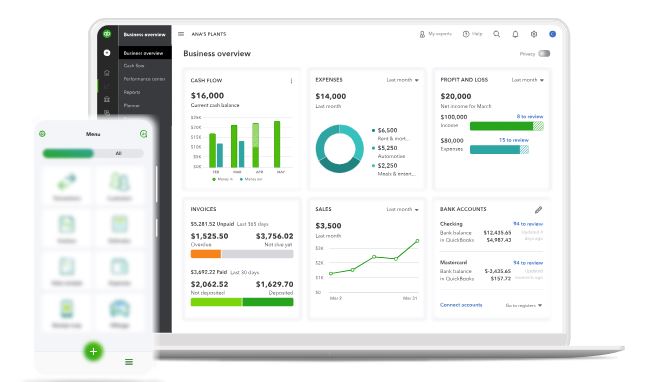
Task: Open the settings gear icon
Action: tap(534, 34)
